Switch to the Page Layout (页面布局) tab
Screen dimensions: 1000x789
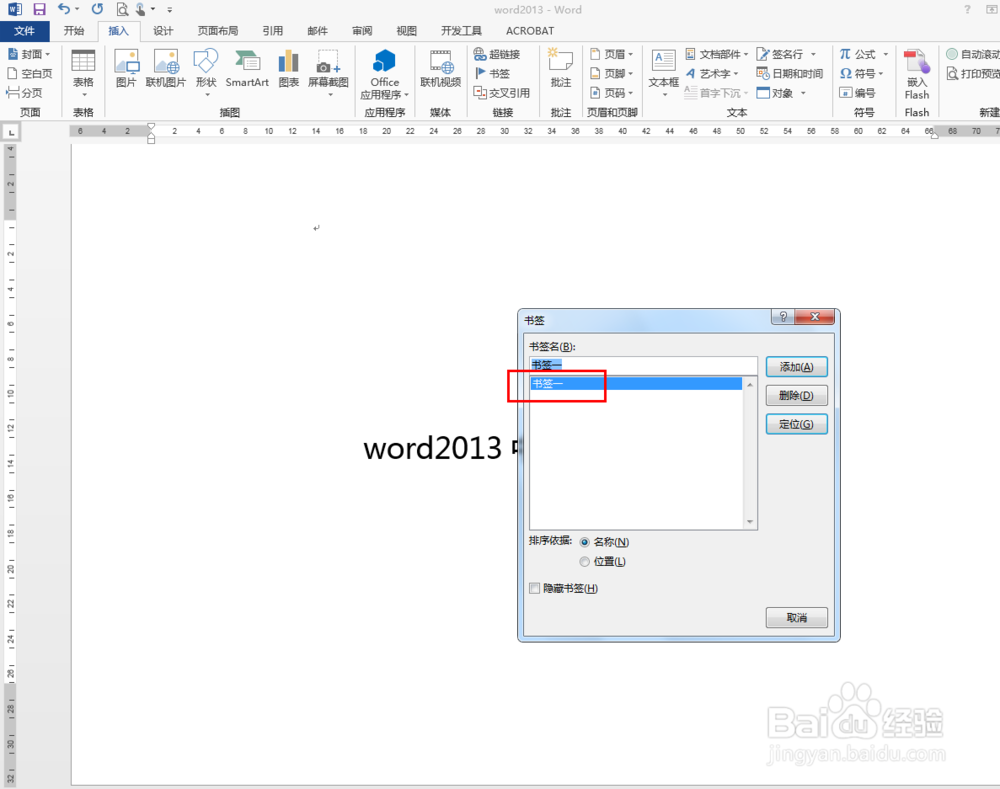(217, 31)
